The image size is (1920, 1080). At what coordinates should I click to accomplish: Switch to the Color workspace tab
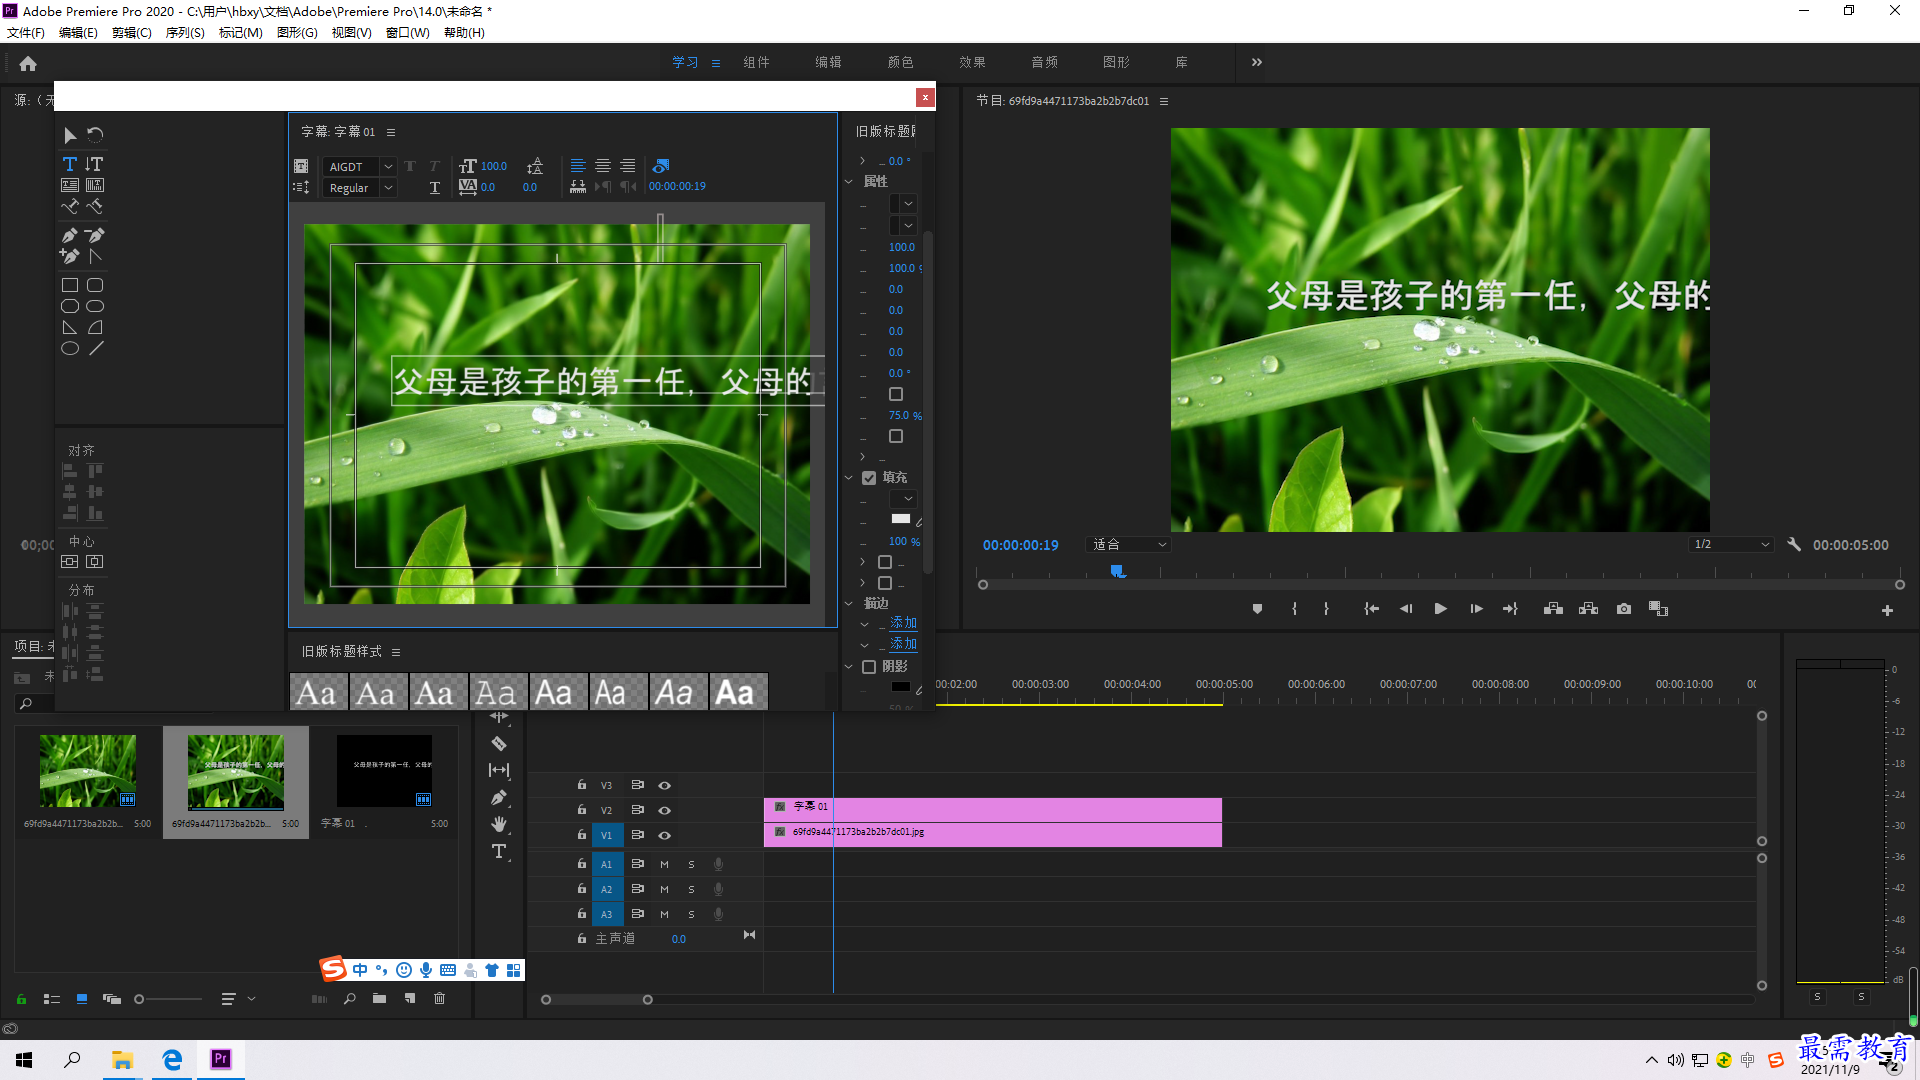pyautogui.click(x=900, y=62)
